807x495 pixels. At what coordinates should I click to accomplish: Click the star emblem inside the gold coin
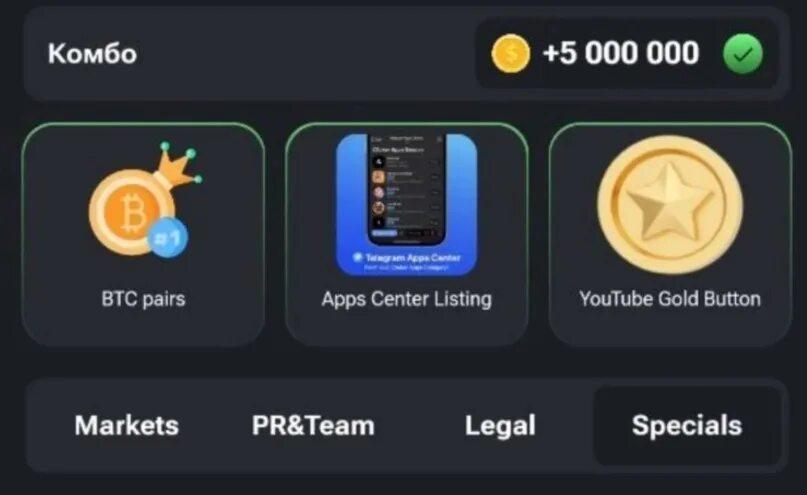[x=670, y=202]
